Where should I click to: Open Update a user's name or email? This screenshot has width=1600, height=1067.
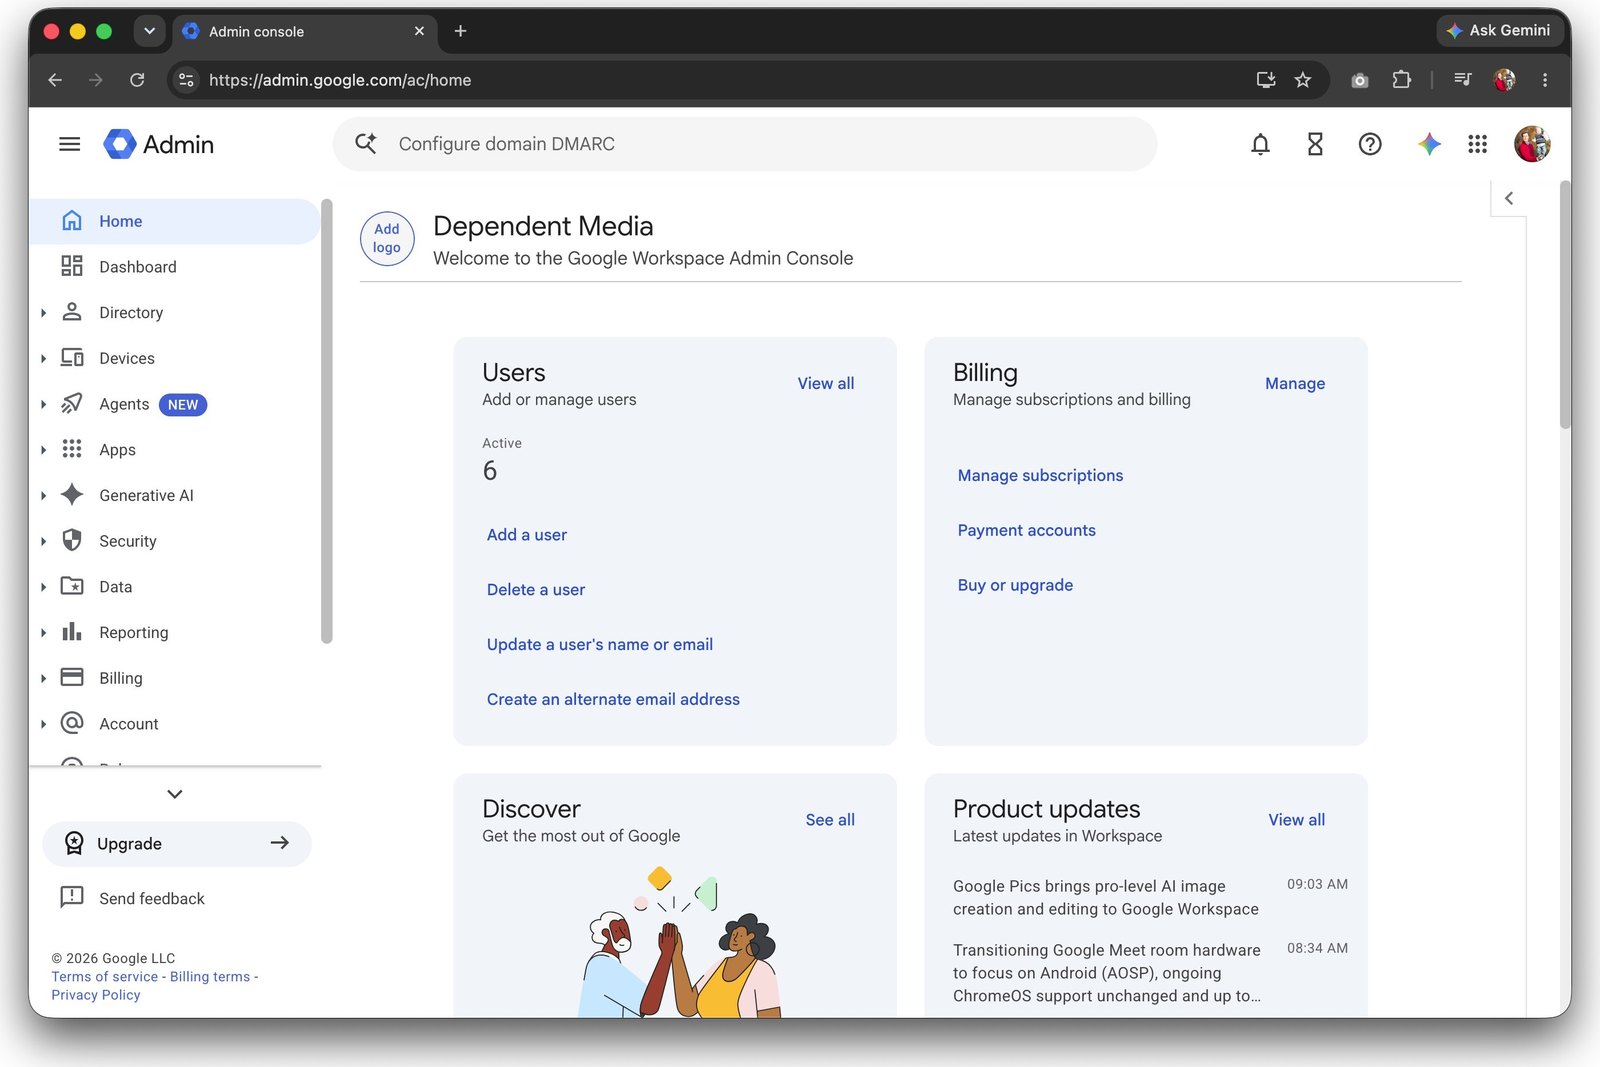(x=600, y=645)
